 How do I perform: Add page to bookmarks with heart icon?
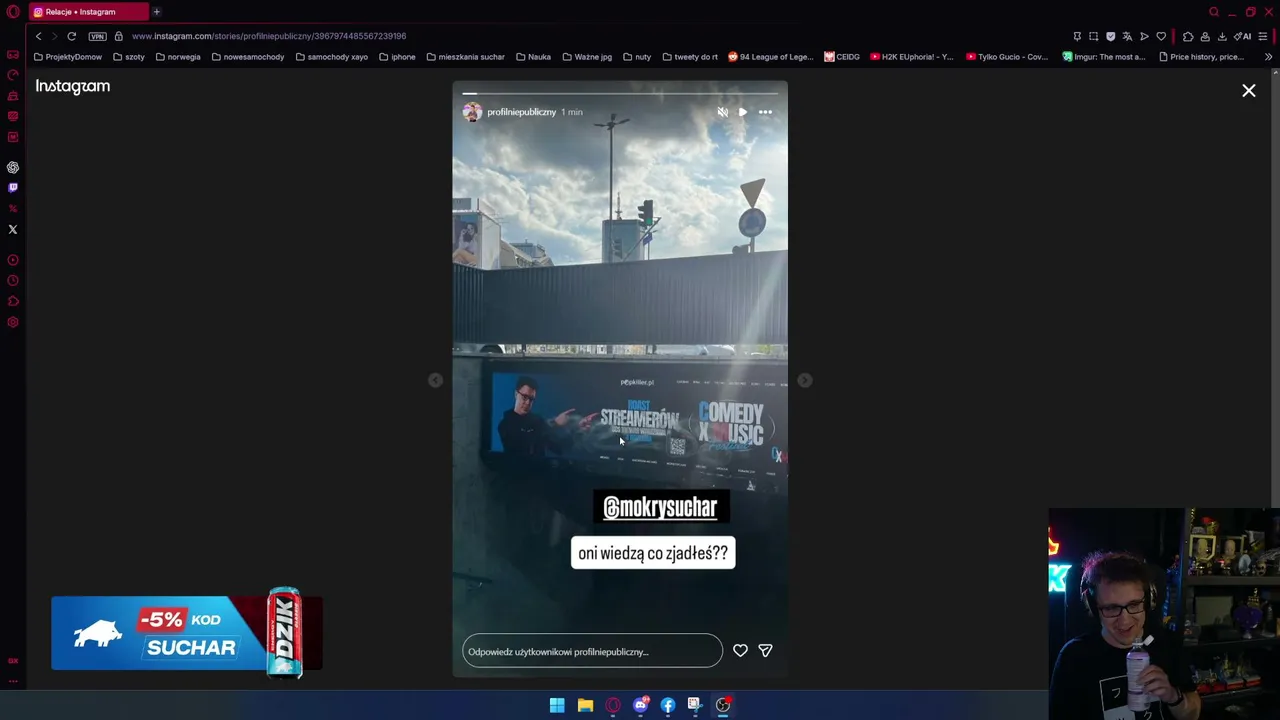[1161, 36]
